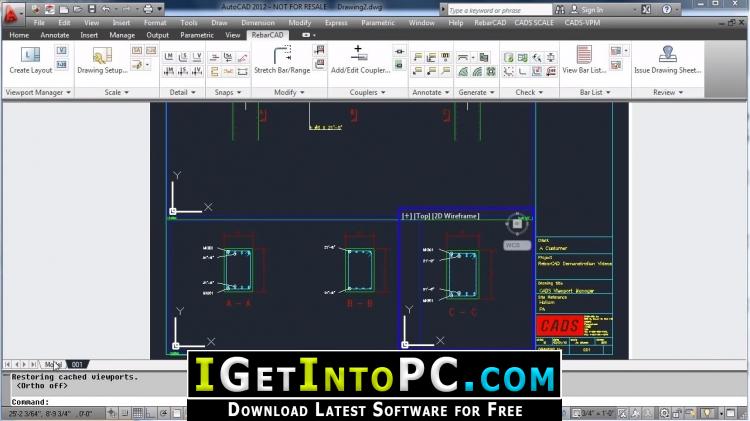750x421 pixels.
Task: Expand the Check panel
Action: pos(529,92)
